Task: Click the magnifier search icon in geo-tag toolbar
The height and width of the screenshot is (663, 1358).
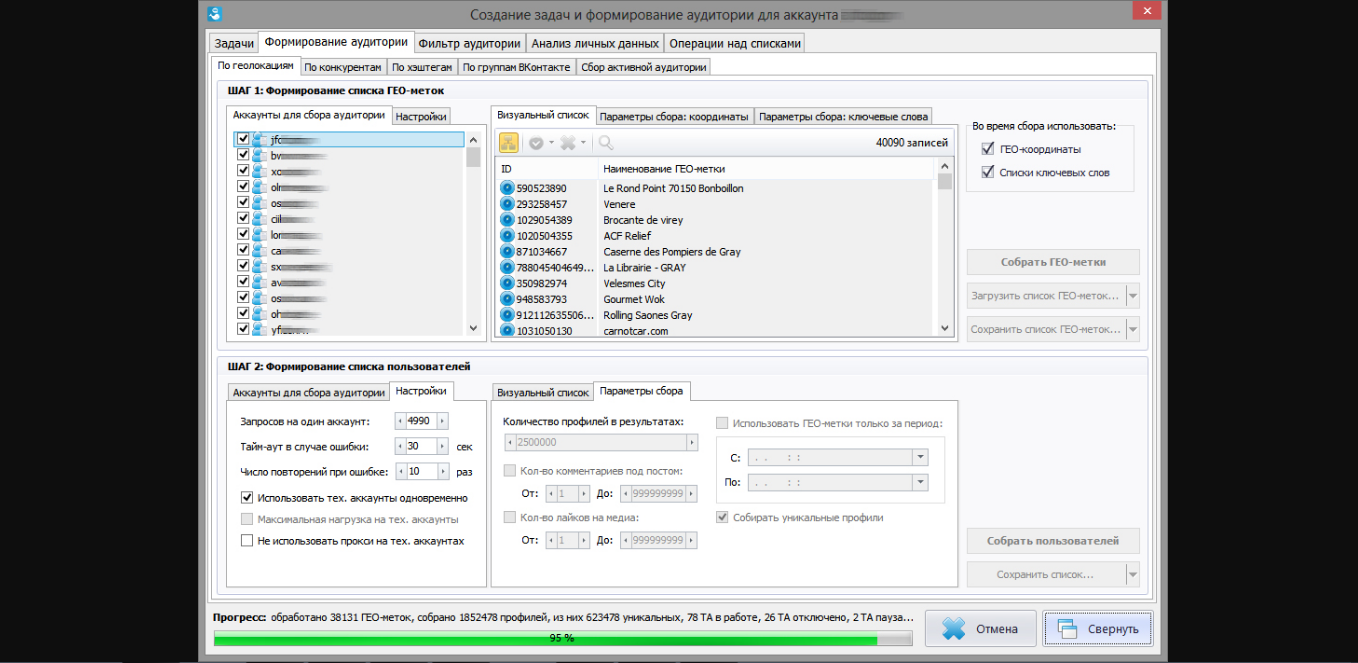Action: coord(606,143)
